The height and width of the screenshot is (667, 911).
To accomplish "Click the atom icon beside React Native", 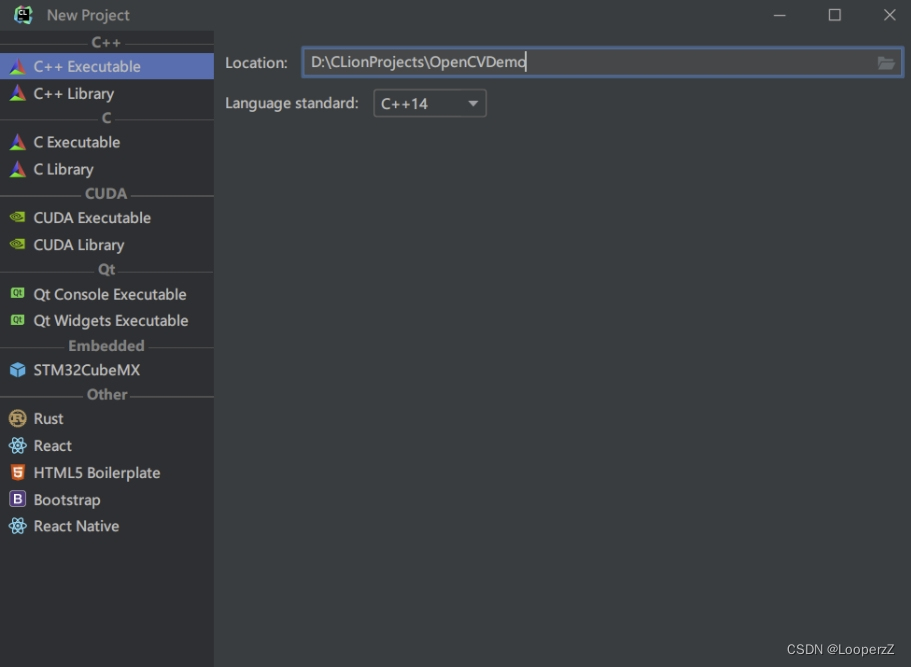I will (17, 526).
